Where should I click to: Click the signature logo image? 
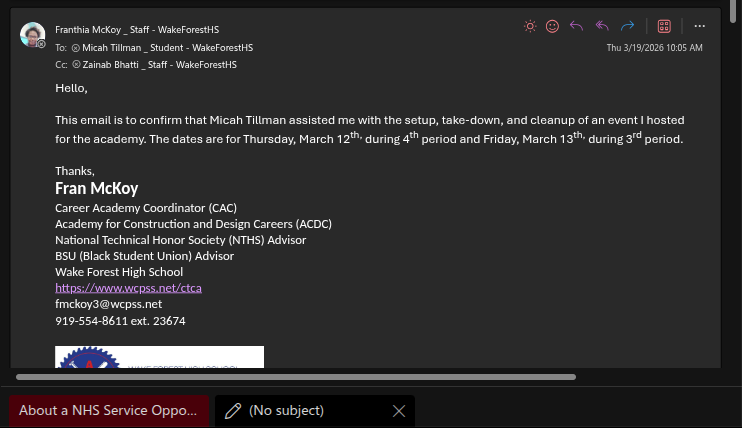tap(159, 357)
